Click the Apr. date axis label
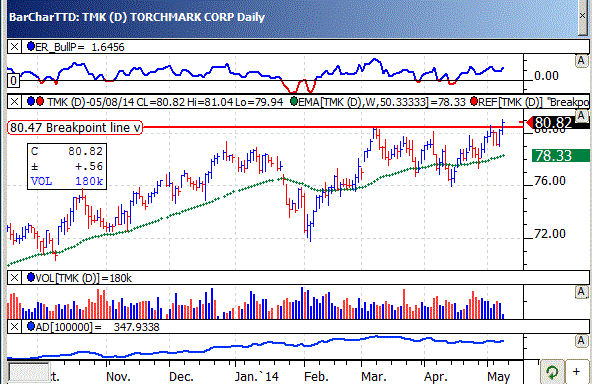The height and width of the screenshot is (384, 592). click(436, 376)
